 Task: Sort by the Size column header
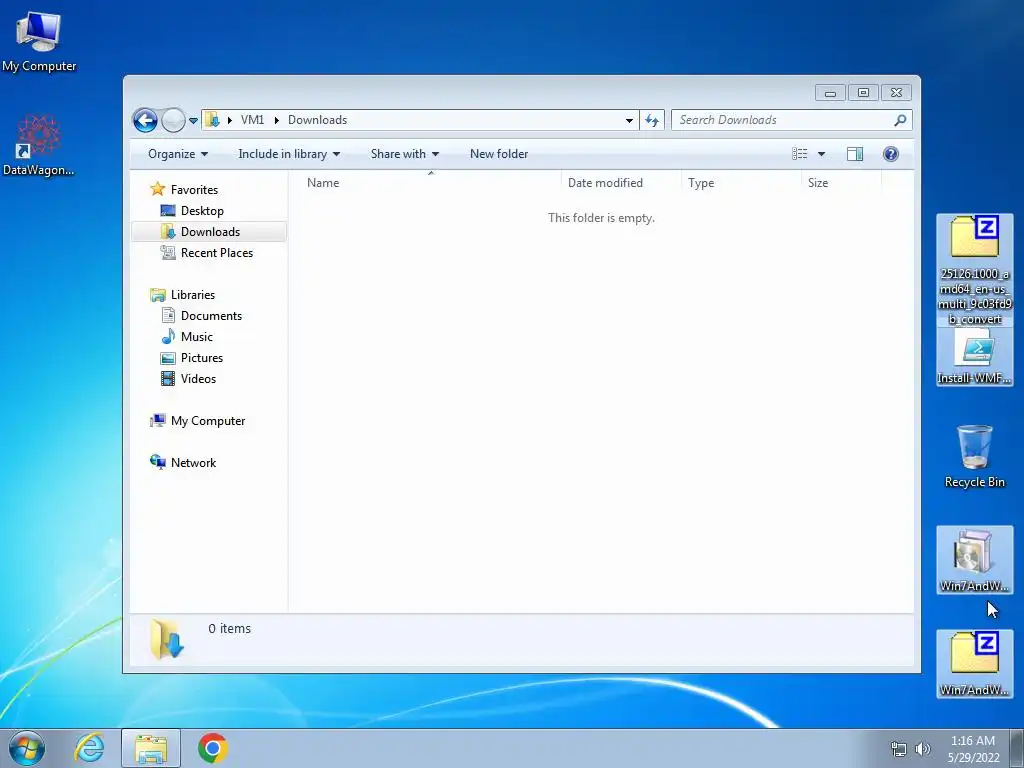pos(841,183)
